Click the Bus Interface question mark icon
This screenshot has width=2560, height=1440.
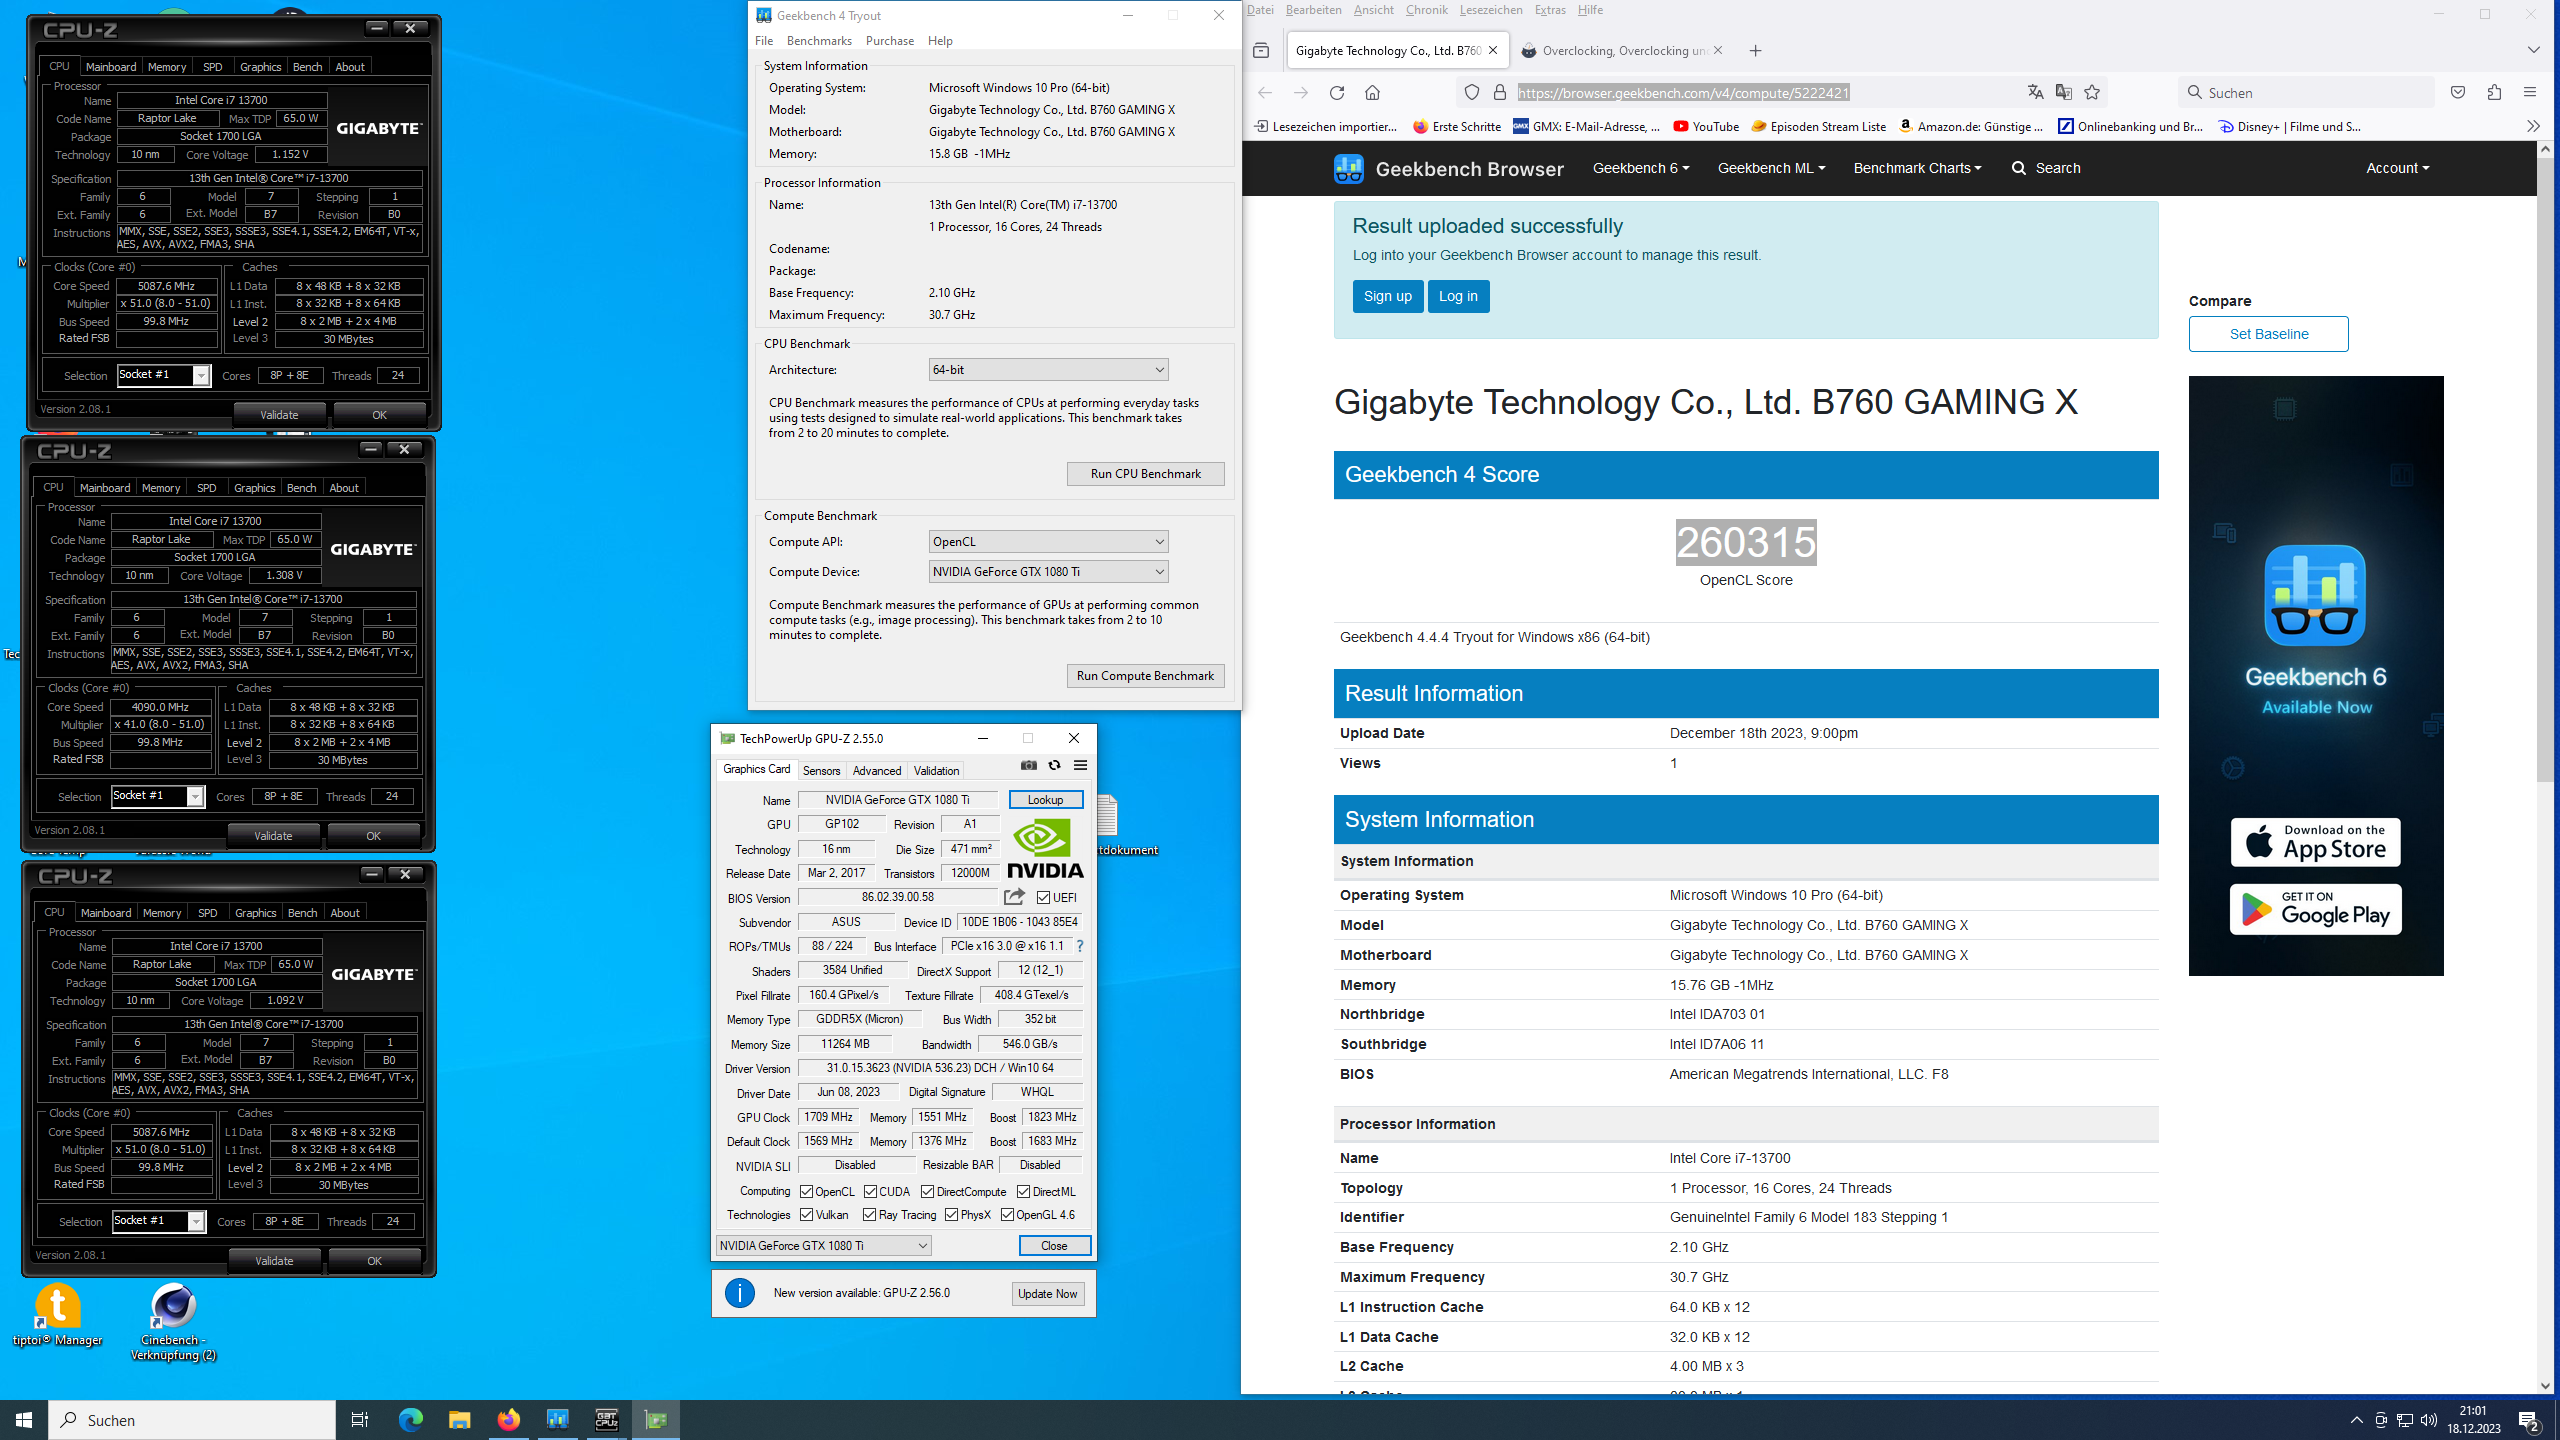pyautogui.click(x=1080, y=946)
